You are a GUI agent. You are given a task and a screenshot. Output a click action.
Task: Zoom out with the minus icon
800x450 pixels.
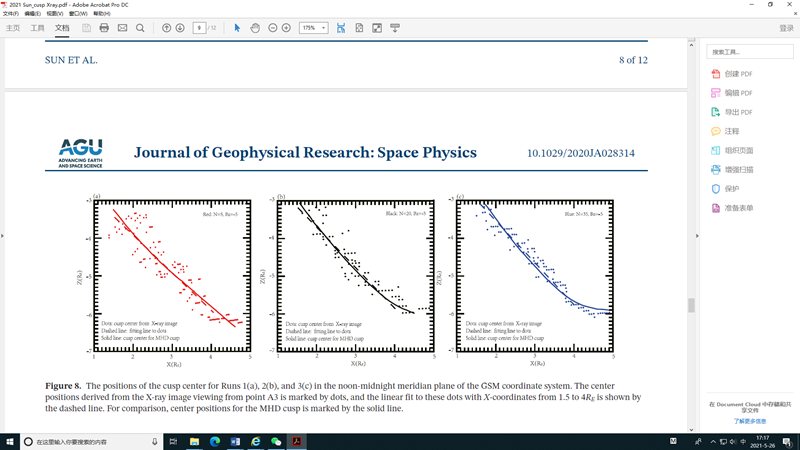(273, 28)
